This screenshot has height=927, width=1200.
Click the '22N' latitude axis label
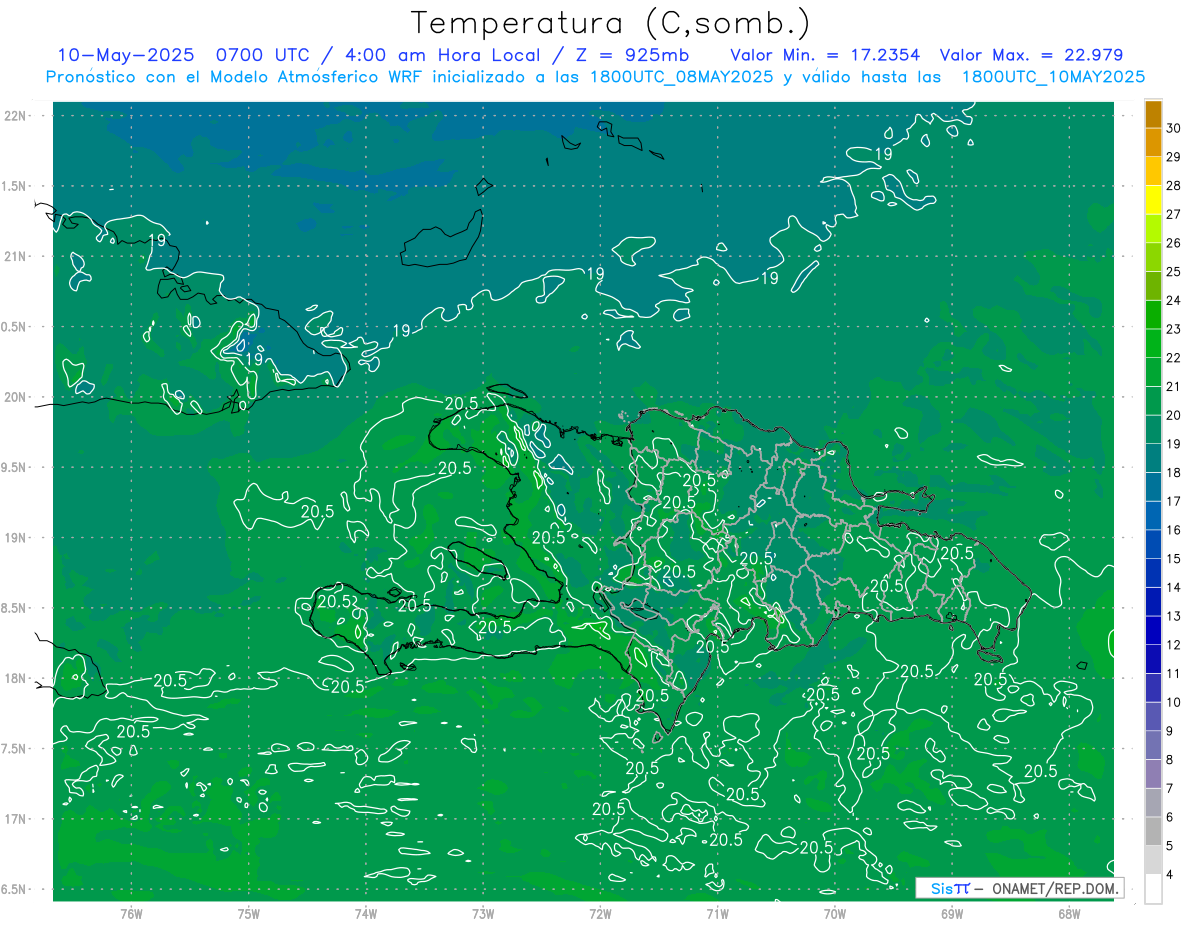click(x=15, y=116)
